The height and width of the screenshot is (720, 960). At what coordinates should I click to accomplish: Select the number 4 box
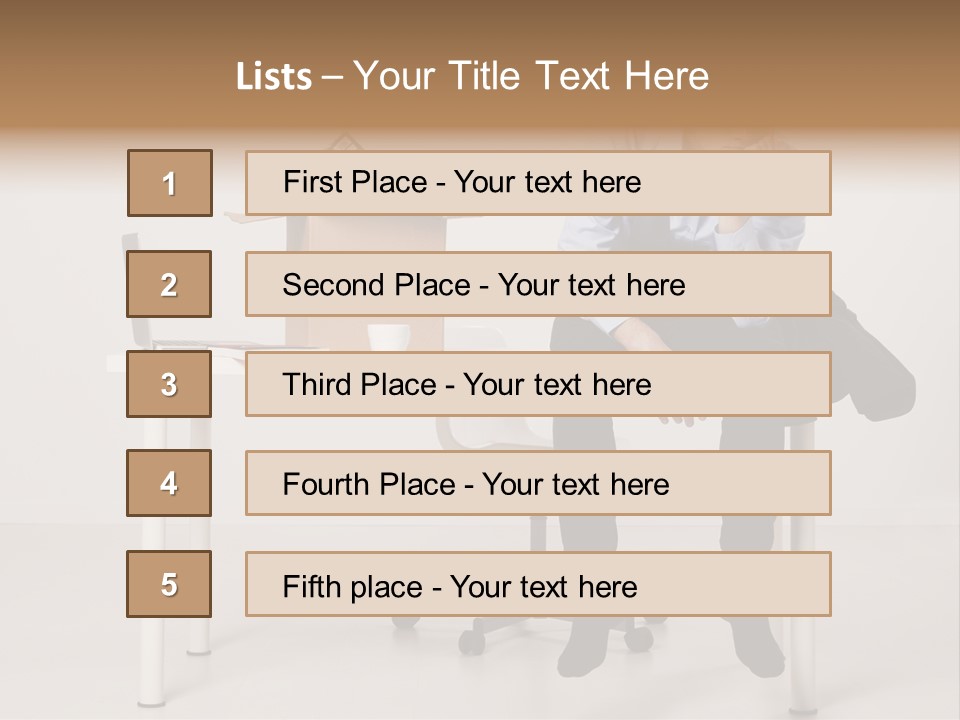pyautogui.click(x=169, y=484)
